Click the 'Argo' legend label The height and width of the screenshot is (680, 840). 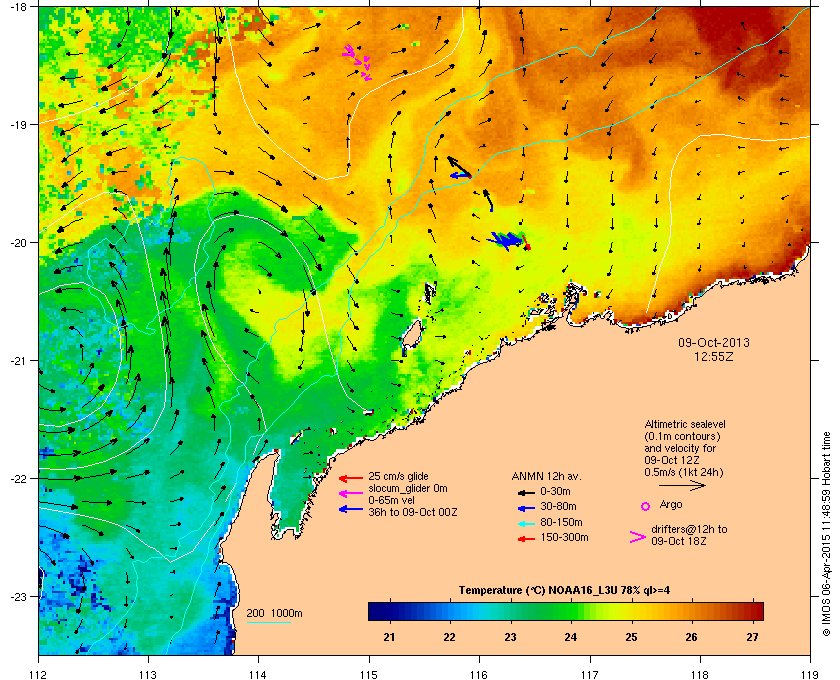coord(671,504)
